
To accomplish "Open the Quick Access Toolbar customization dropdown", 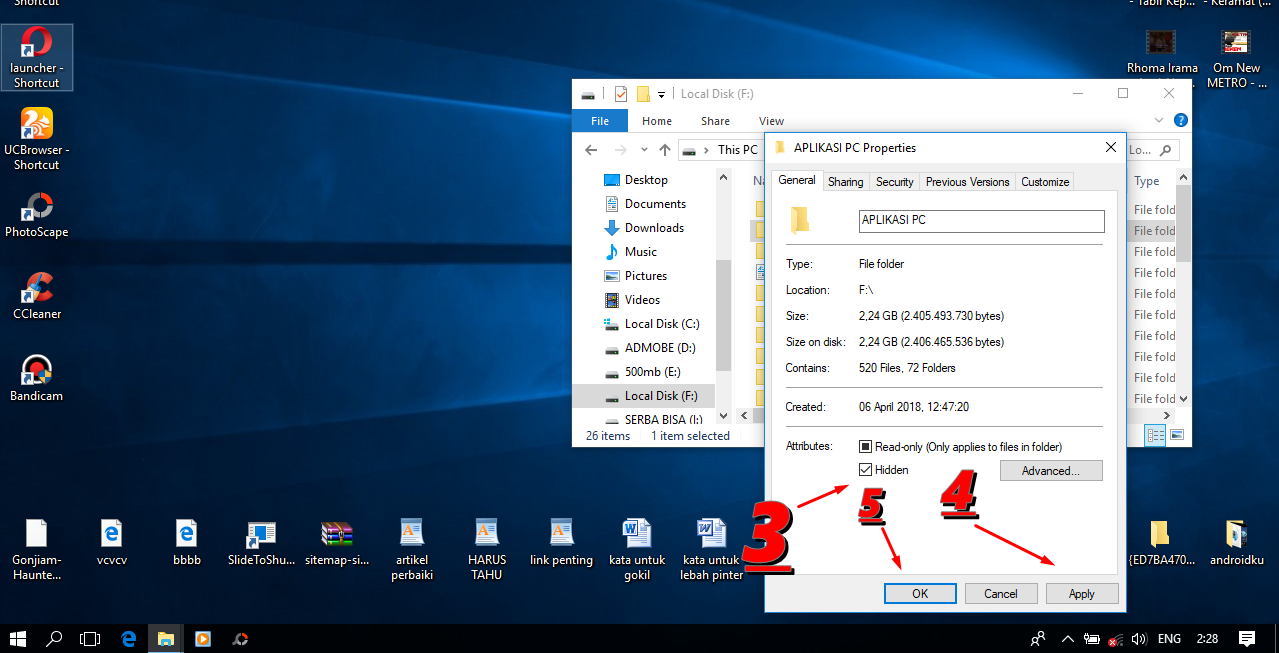I will pos(660,93).
